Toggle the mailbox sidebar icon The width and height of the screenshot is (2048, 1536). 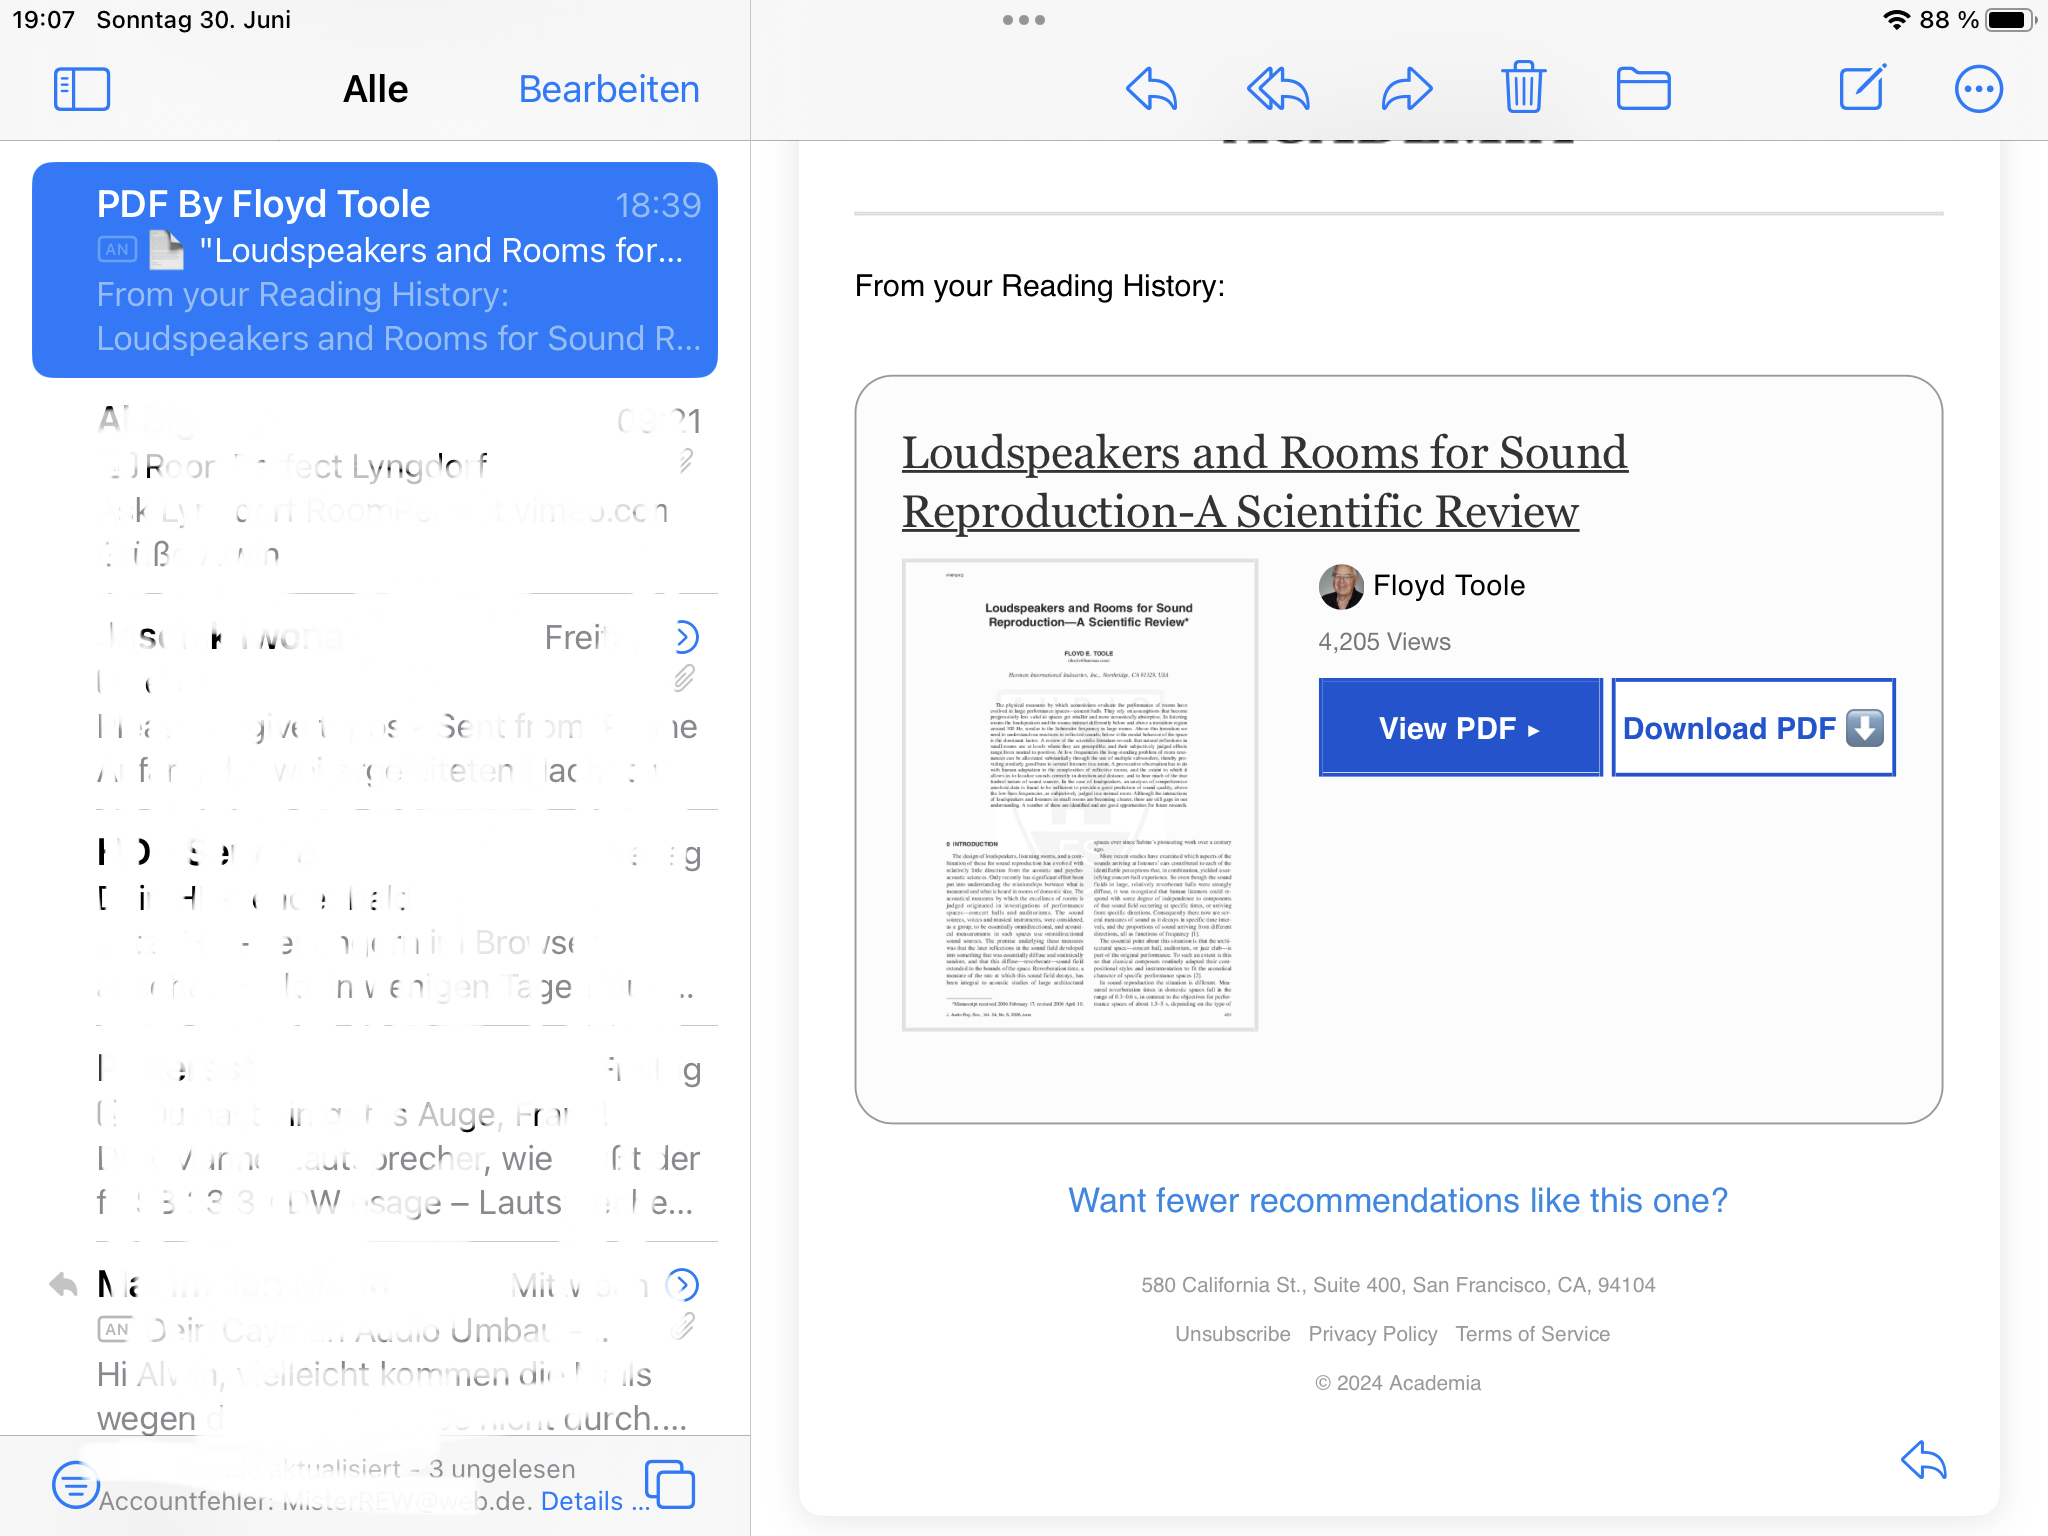point(82,89)
